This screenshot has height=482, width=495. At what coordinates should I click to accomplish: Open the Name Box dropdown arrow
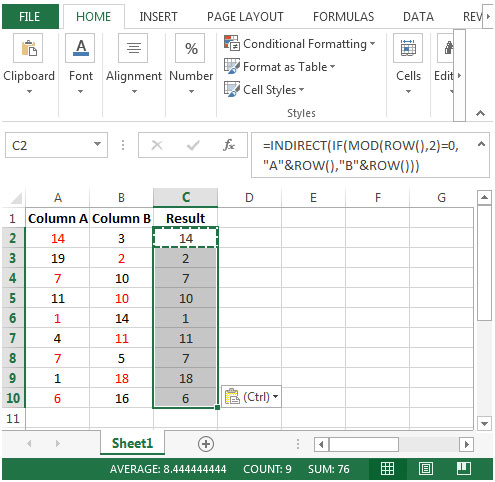(97, 144)
